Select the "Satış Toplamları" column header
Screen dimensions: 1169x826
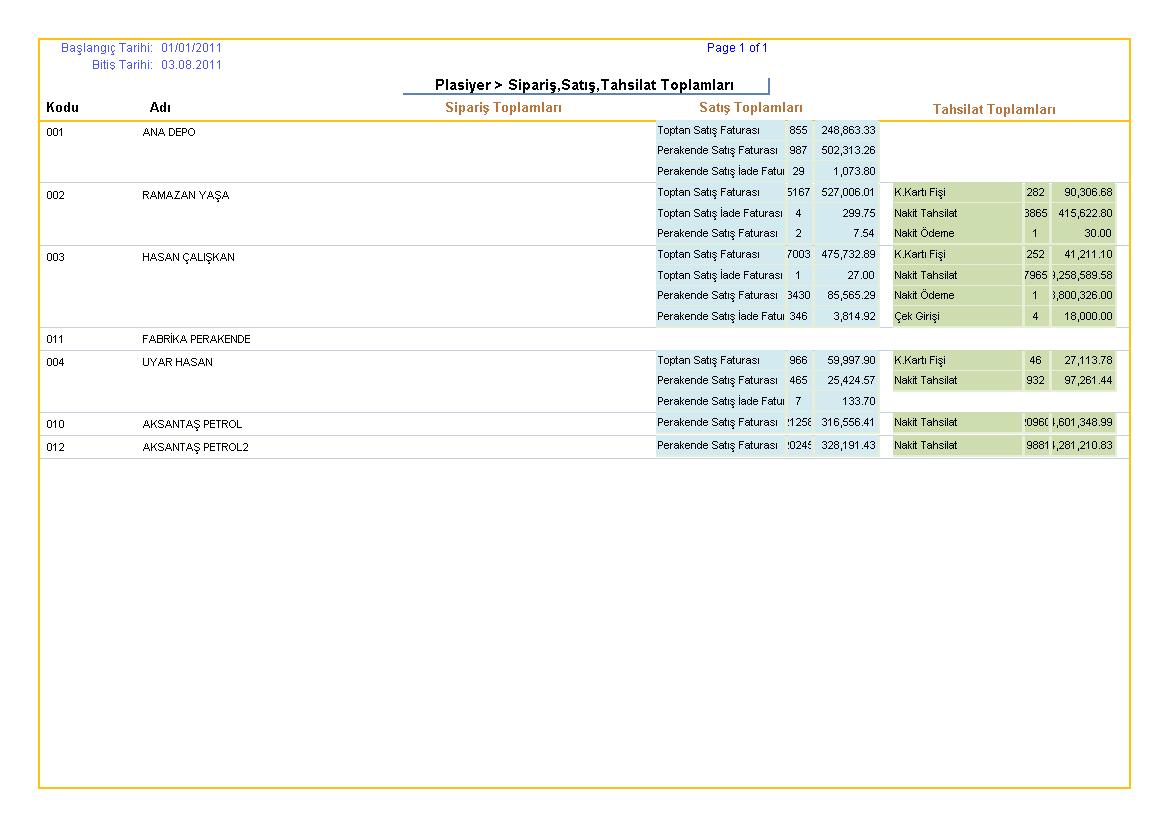[x=751, y=107]
